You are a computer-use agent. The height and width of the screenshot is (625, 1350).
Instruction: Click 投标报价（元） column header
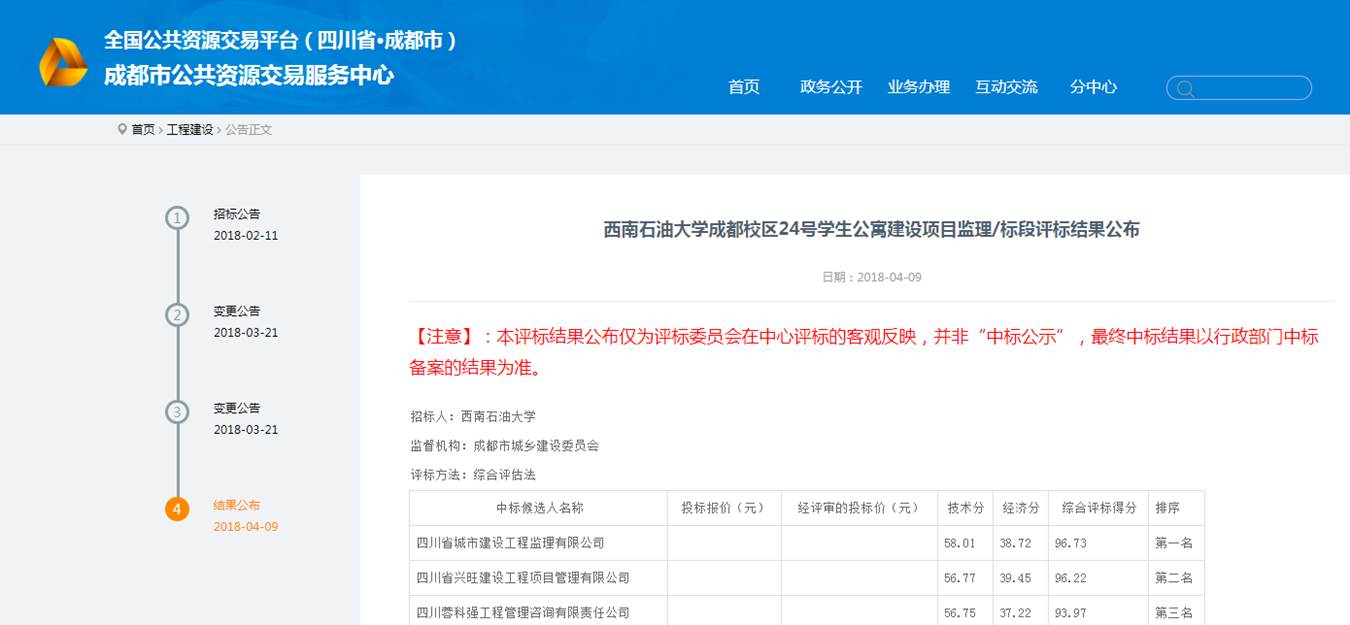pyautogui.click(x=725, y=508)
